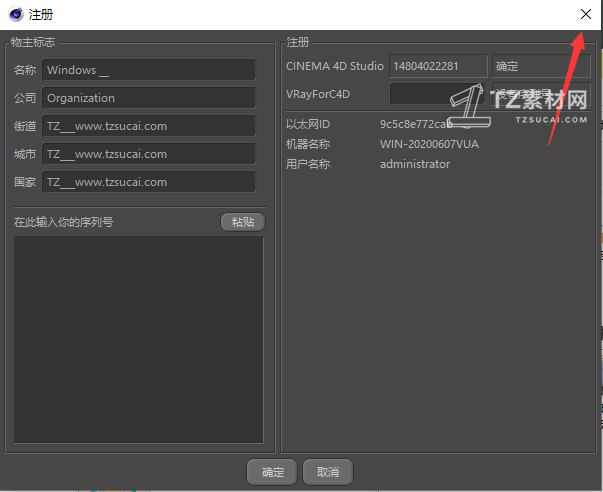Click the 物主标志 group heading
This screenshot has height=492, width=603.
coord(33,42)
